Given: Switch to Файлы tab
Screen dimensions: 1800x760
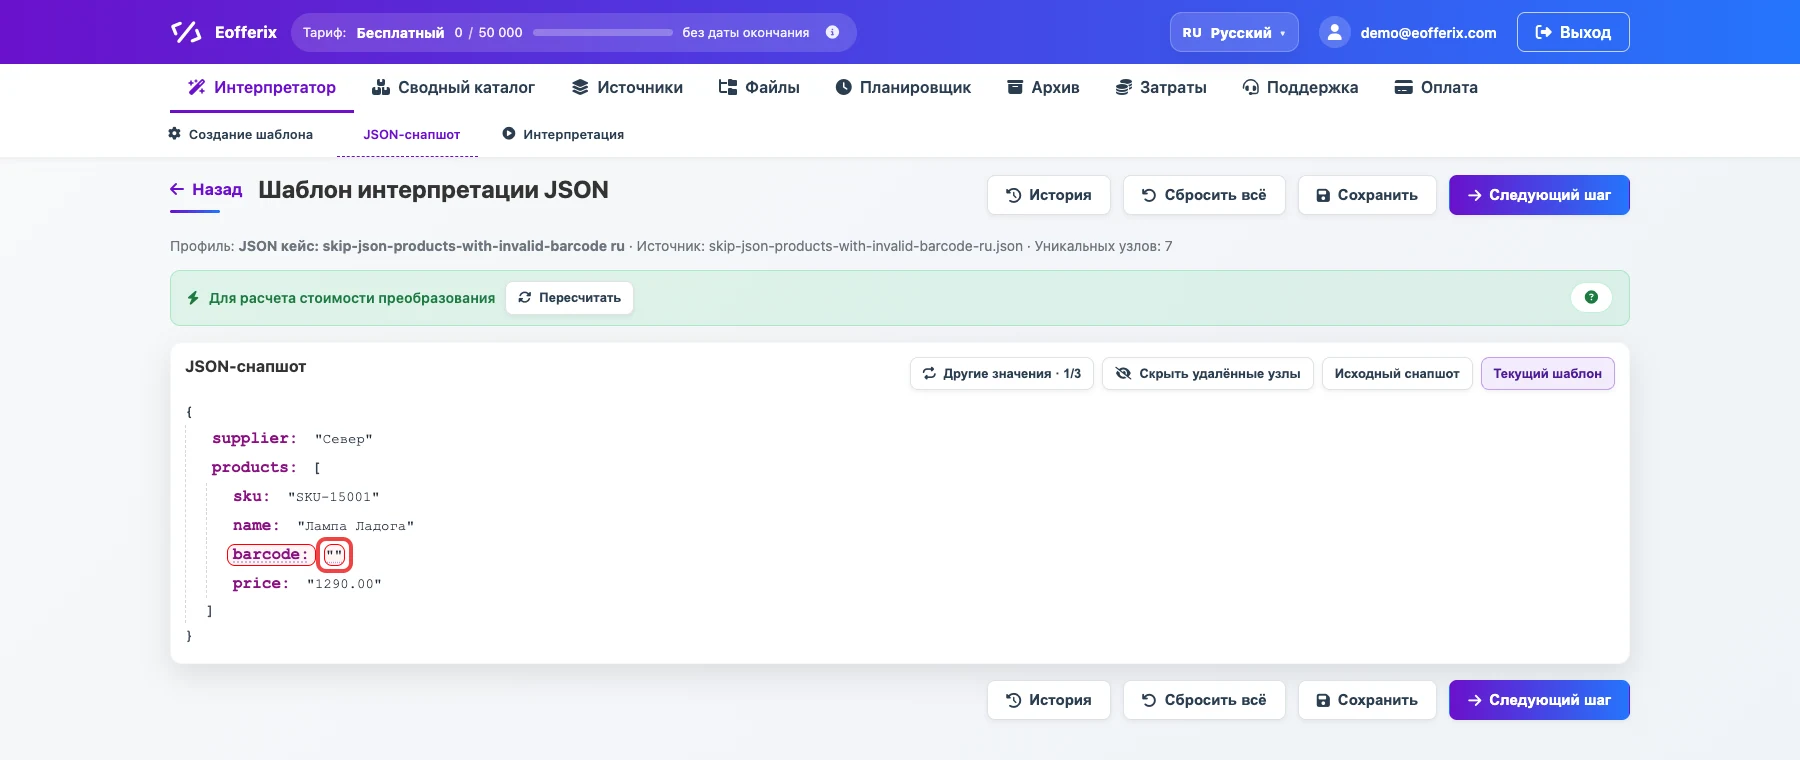Looking at the screenshot, I should 759,87.
